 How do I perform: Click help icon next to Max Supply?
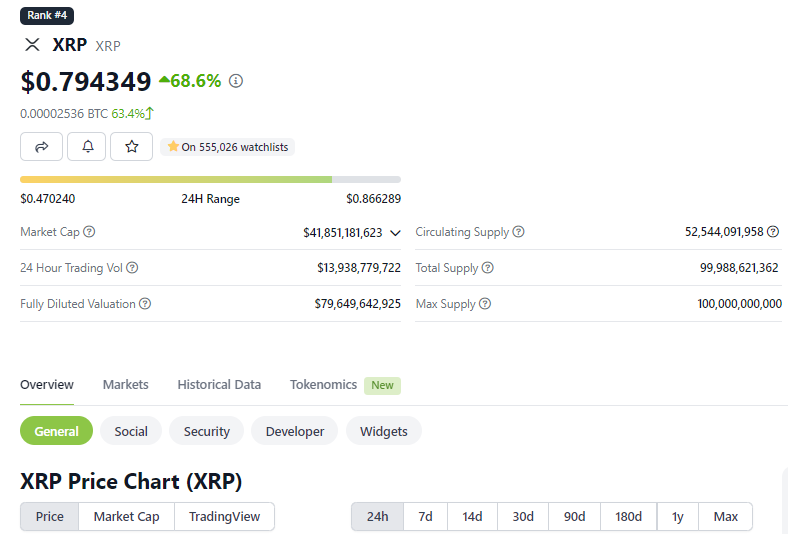[484, 304]
